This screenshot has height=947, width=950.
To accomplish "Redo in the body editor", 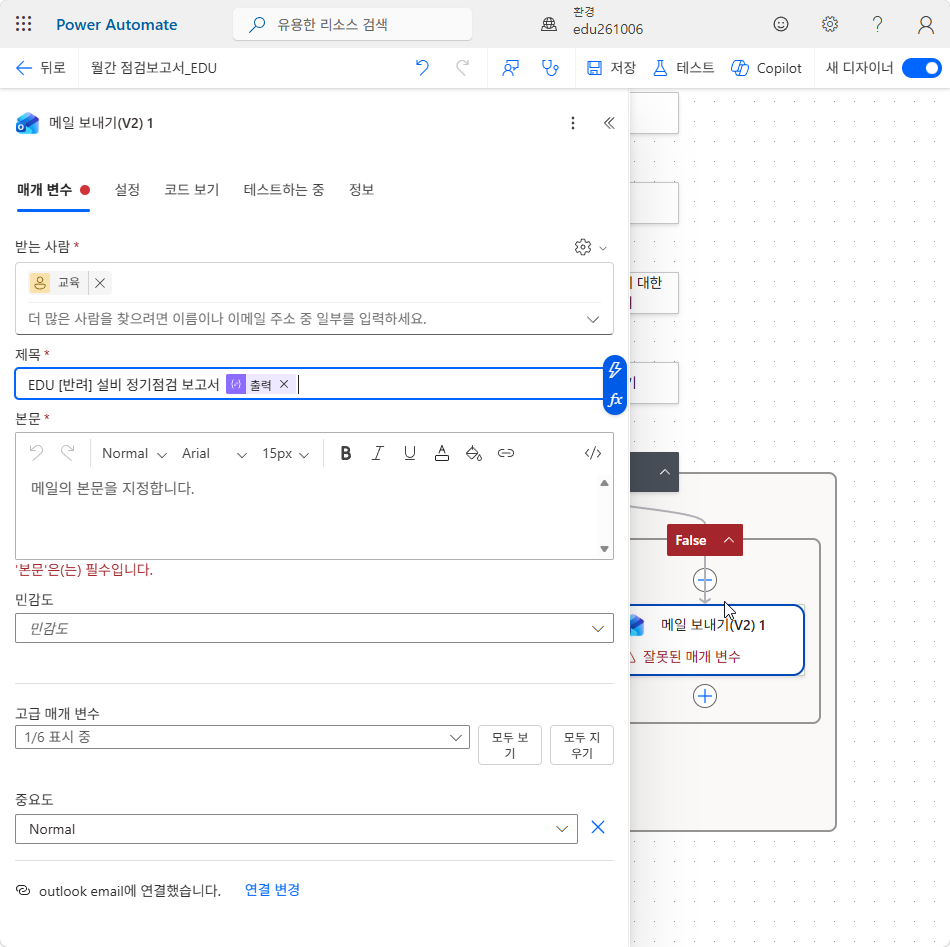I will pos(68,453).
